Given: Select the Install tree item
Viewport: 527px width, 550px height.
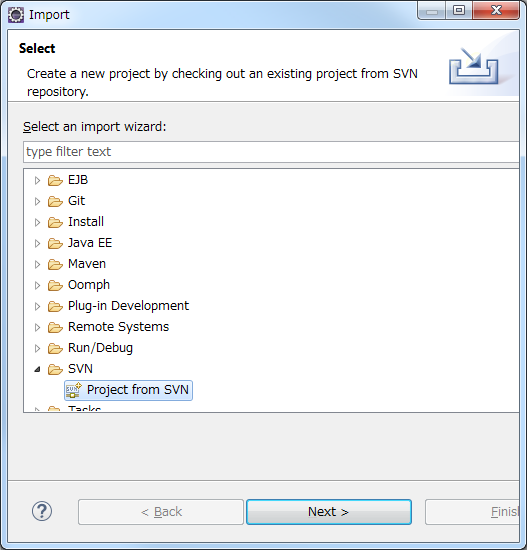Looking at the screenshot, I should [86, 222].
